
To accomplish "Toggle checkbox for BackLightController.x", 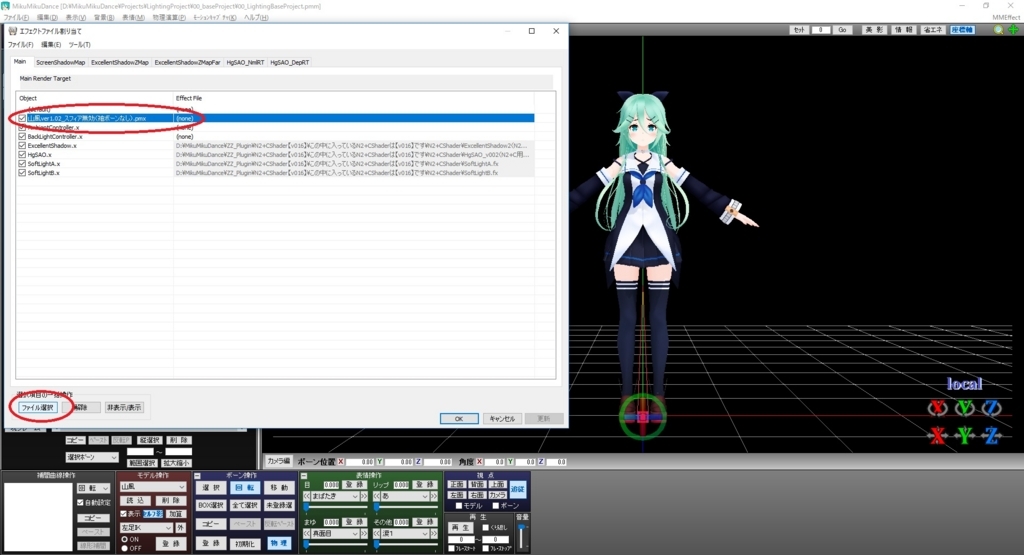I will 22,136.
